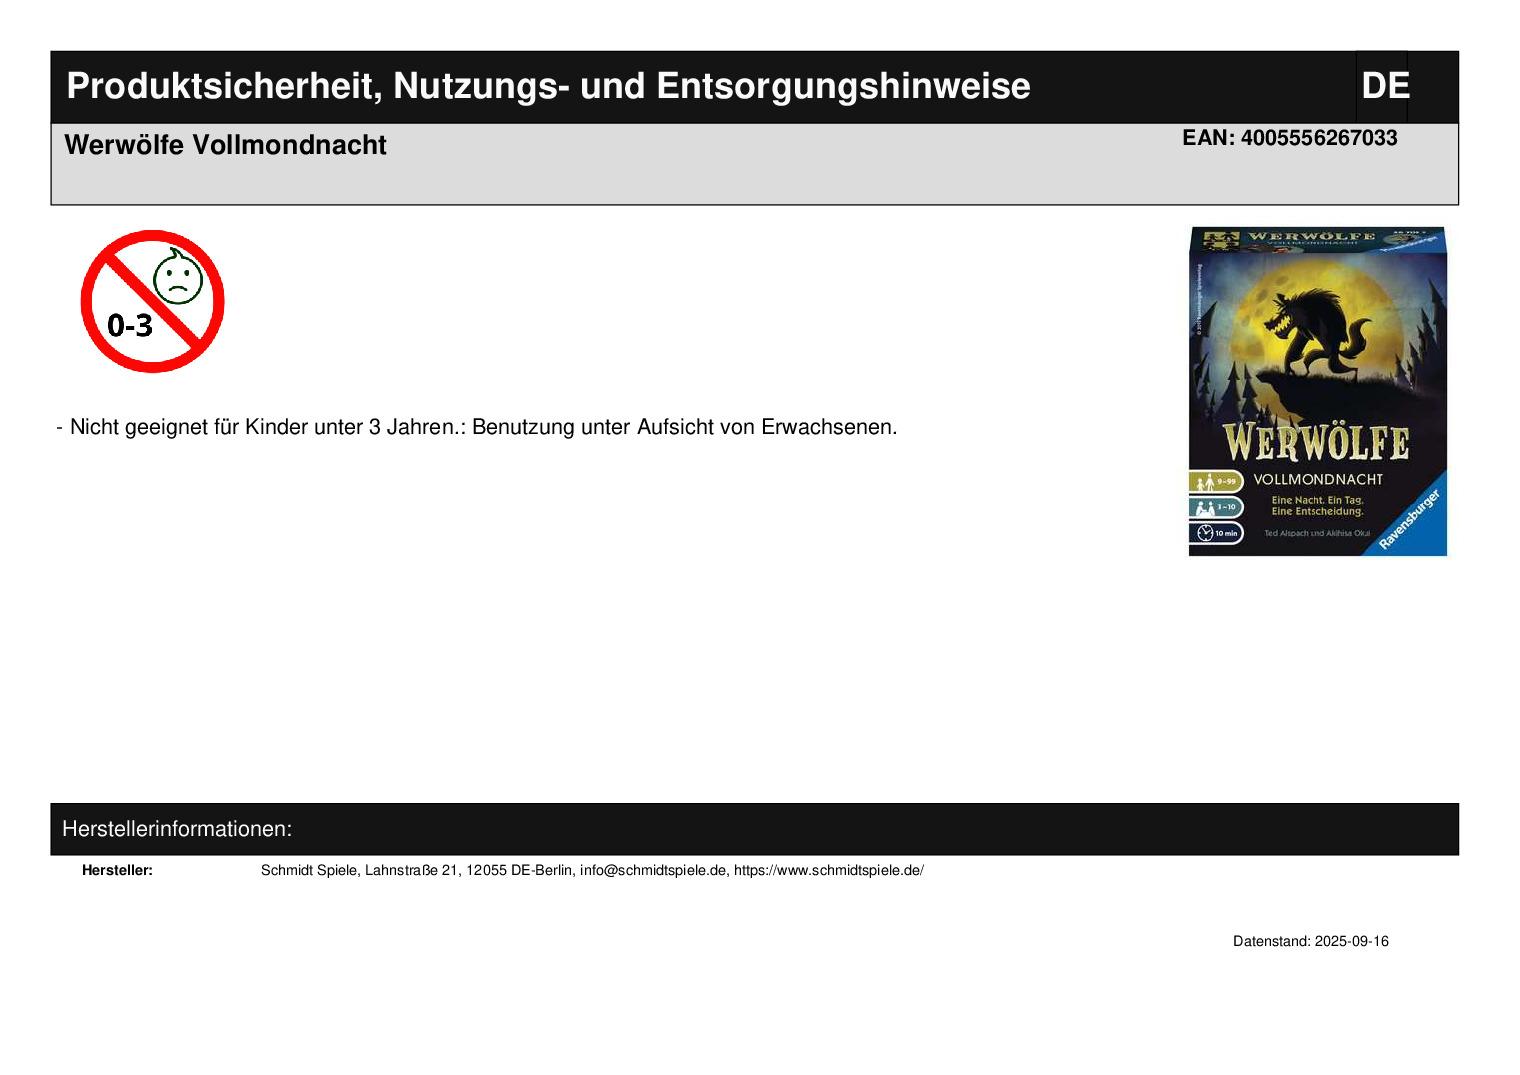The height and width of the screenshot is (1075, 1520).
Task: Click the warning text 'Nicht geeignet für Kinder unter 3 Jahren'
Action: coord(264,427)
